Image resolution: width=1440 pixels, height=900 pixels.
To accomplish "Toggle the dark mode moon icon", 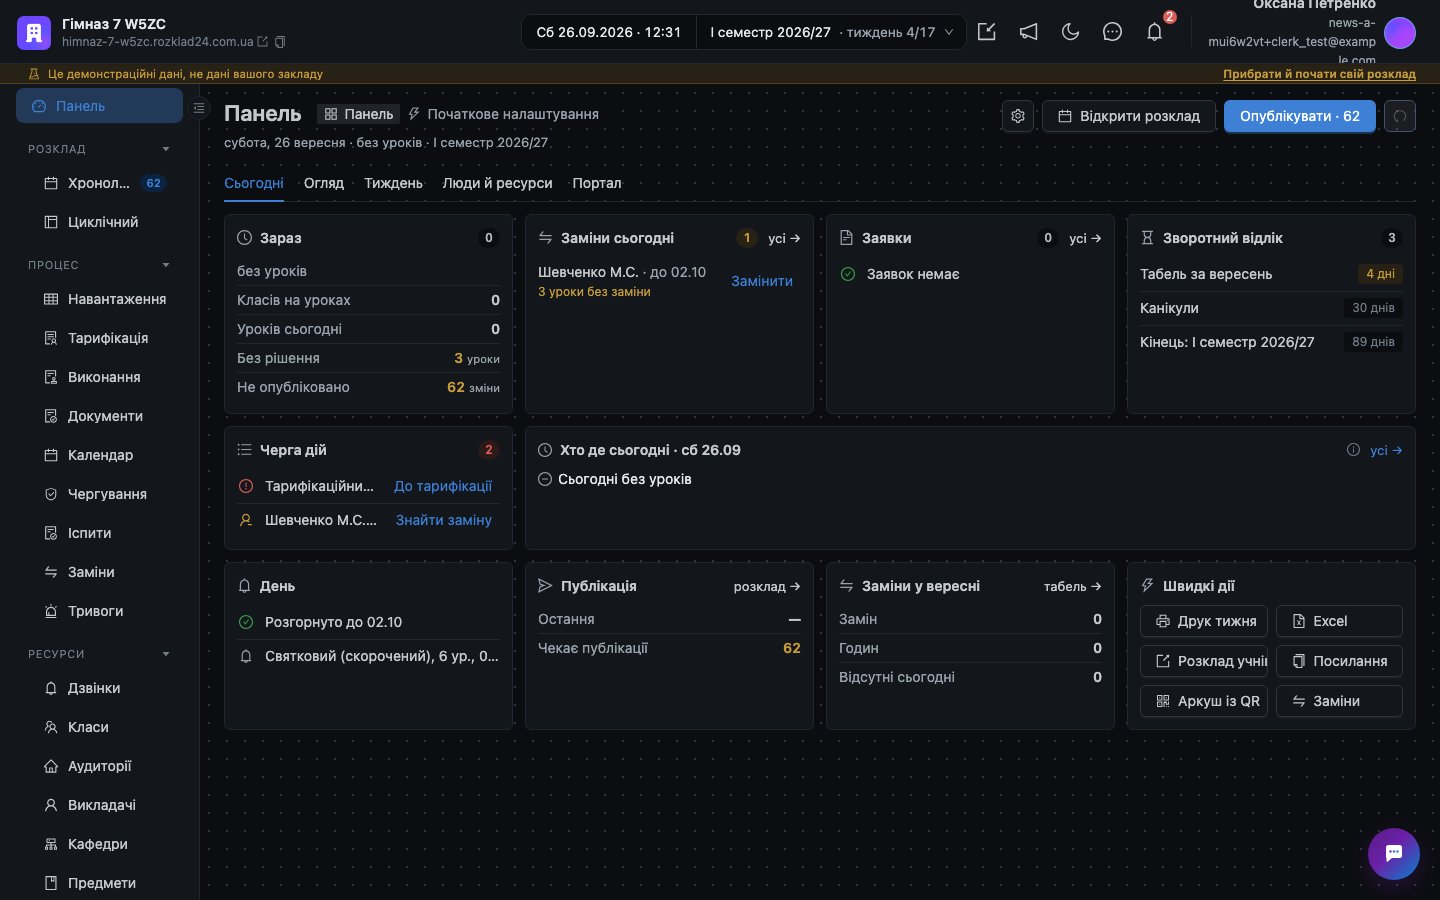I will 1070,32.
